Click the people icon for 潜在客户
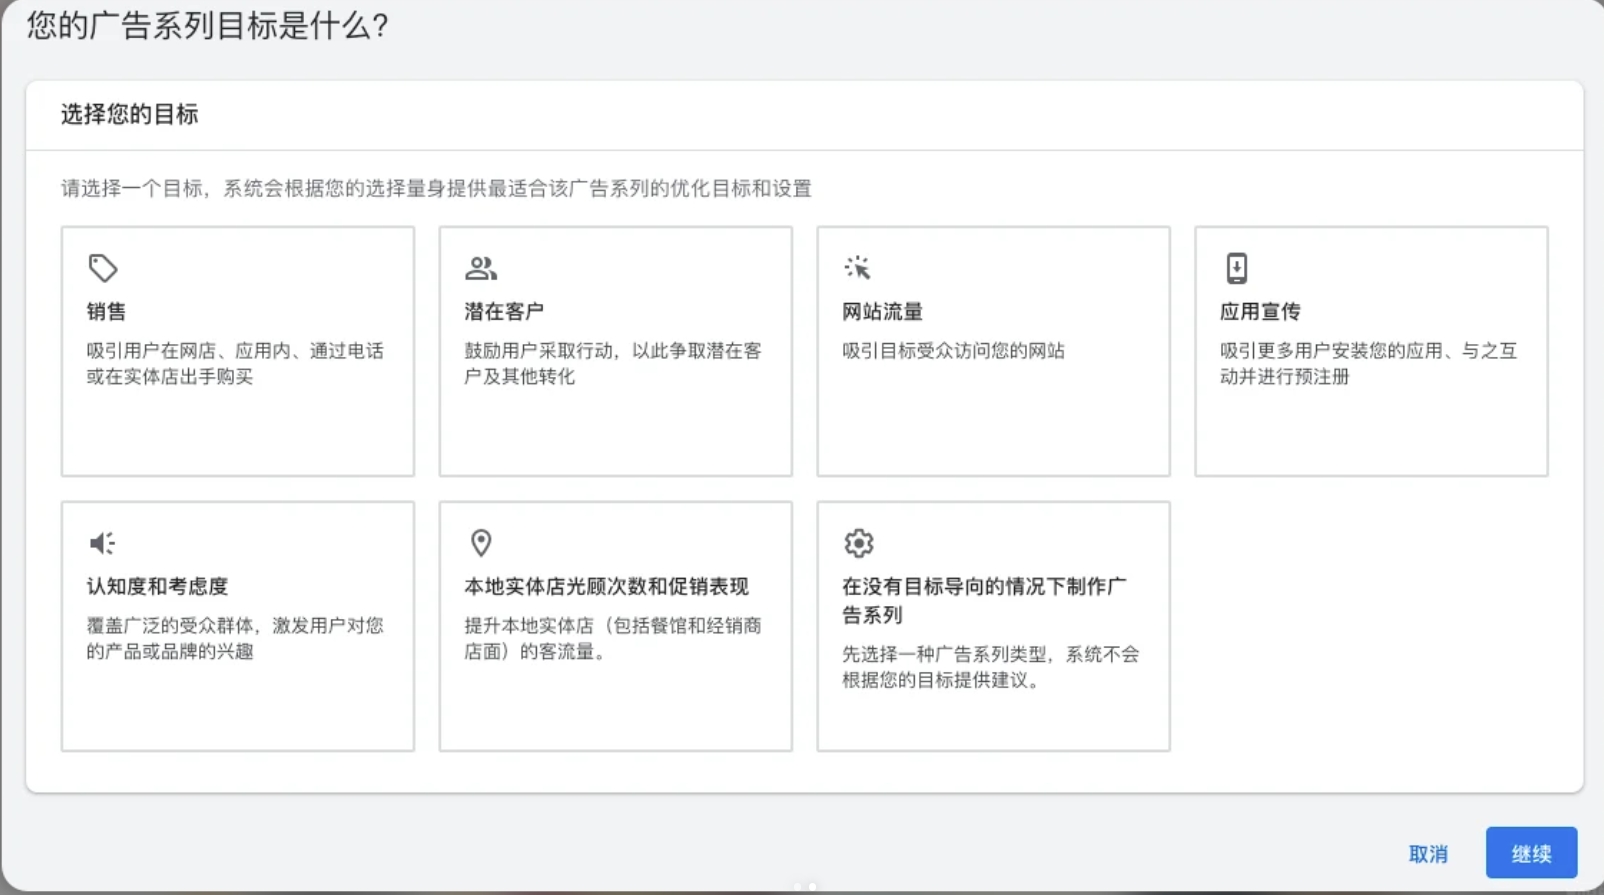 [481, 268]
